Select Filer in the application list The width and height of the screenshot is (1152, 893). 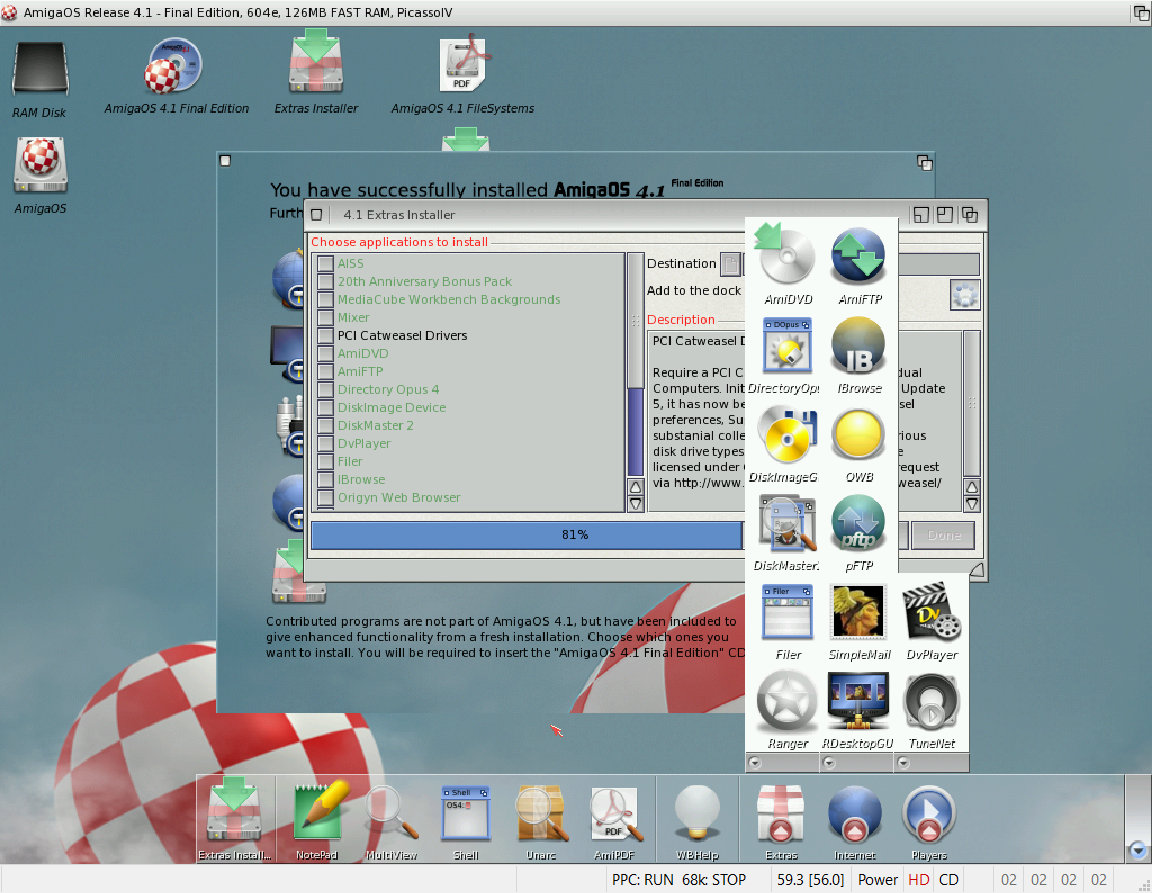[350, 462]
